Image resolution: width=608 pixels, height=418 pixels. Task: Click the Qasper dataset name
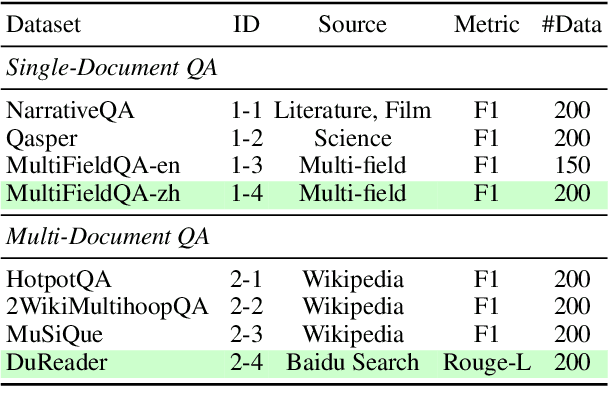[x=38, y=138]
